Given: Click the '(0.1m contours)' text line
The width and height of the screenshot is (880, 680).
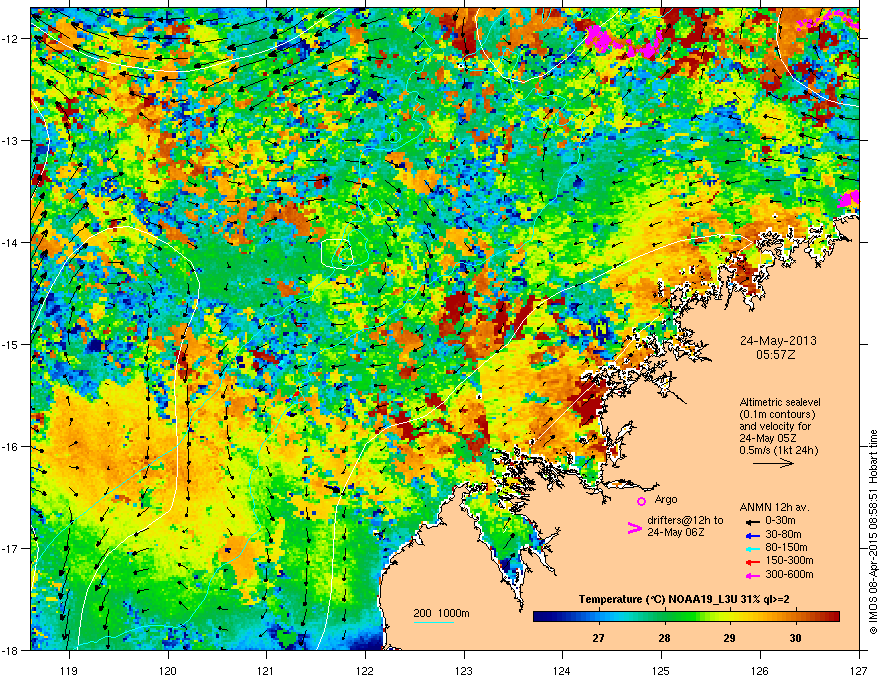Looking at the screenshot, I should 777,414.
